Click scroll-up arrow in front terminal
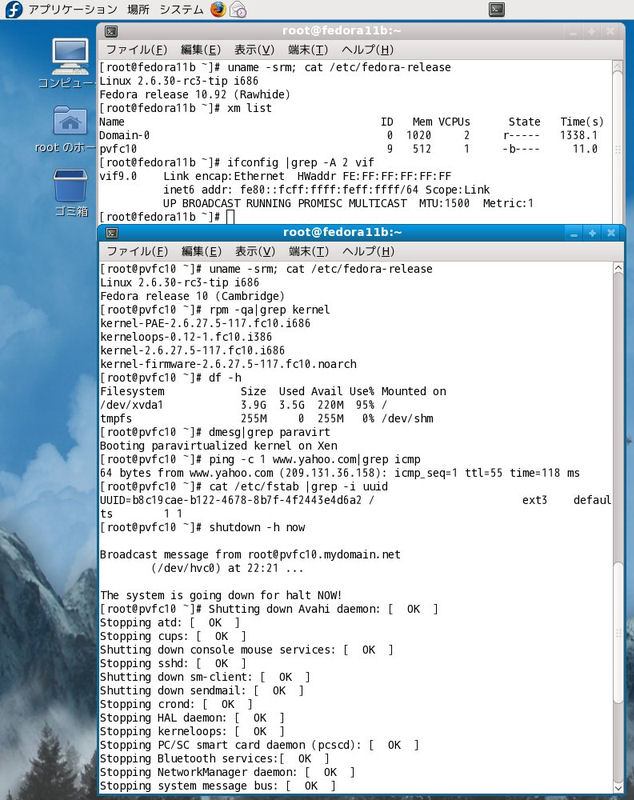Image resolution: width=634 pixels, height=800 pixels. click(618, 268)
